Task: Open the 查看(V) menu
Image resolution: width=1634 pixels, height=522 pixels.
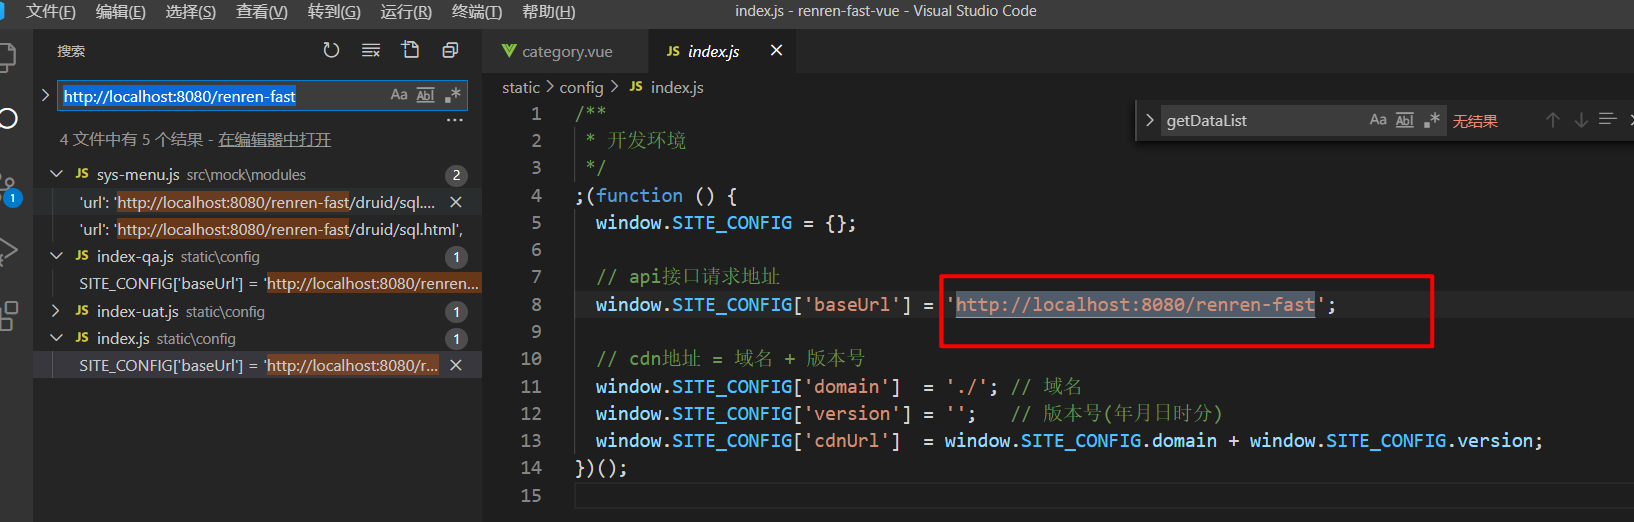Action: coord(261,11)
